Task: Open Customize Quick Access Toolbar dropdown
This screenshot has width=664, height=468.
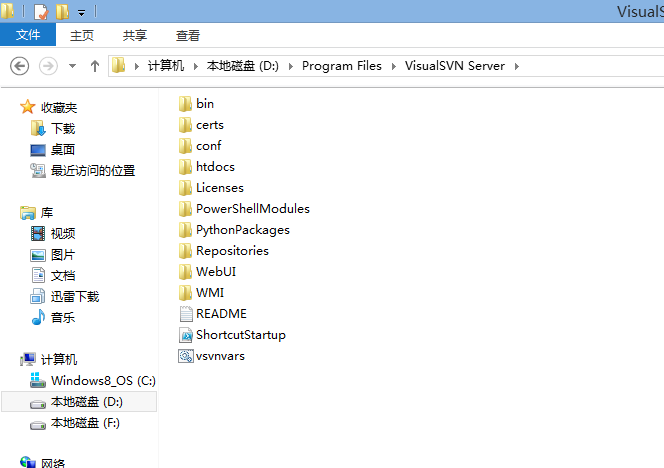Action: (x=81, y=13)
